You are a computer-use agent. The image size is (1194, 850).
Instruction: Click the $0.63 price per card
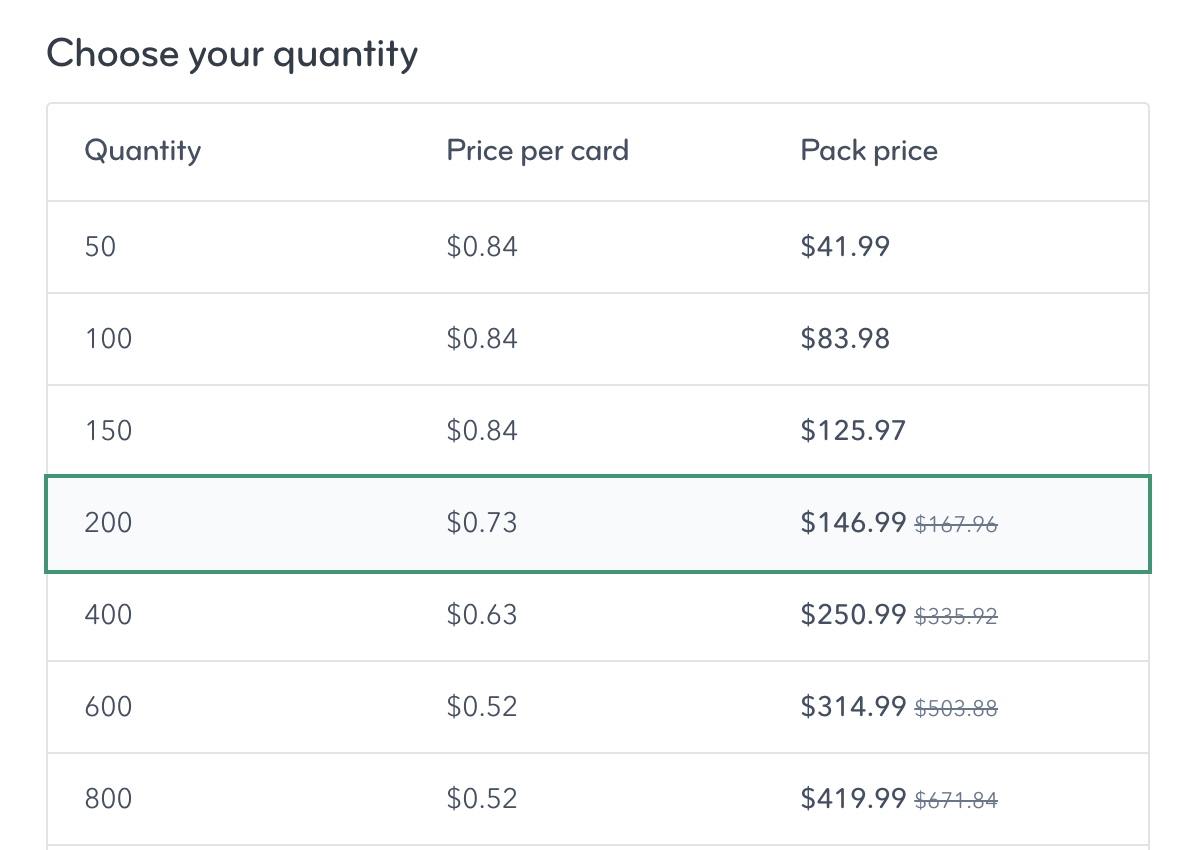[482, 615]
